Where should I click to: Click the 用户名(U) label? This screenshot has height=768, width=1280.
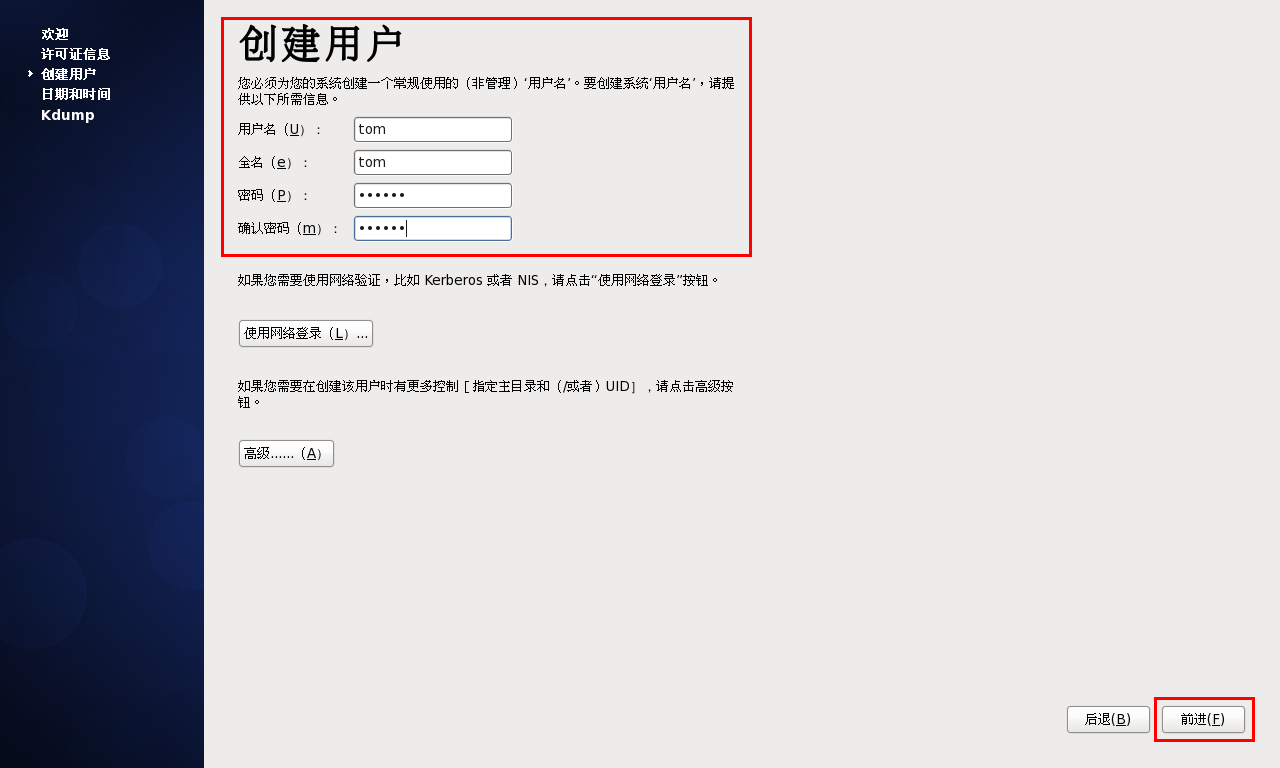pos(280,129)
